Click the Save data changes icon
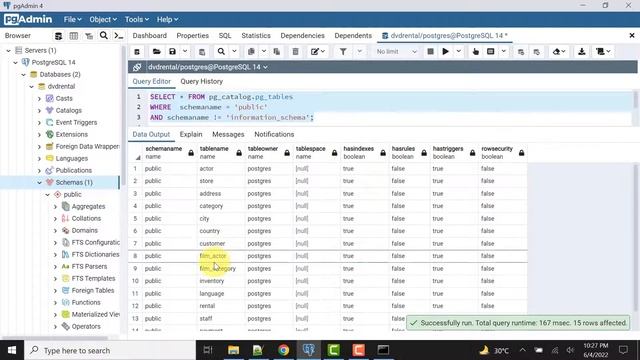This screenshot has width=640, height=360. tap(202, 51)
